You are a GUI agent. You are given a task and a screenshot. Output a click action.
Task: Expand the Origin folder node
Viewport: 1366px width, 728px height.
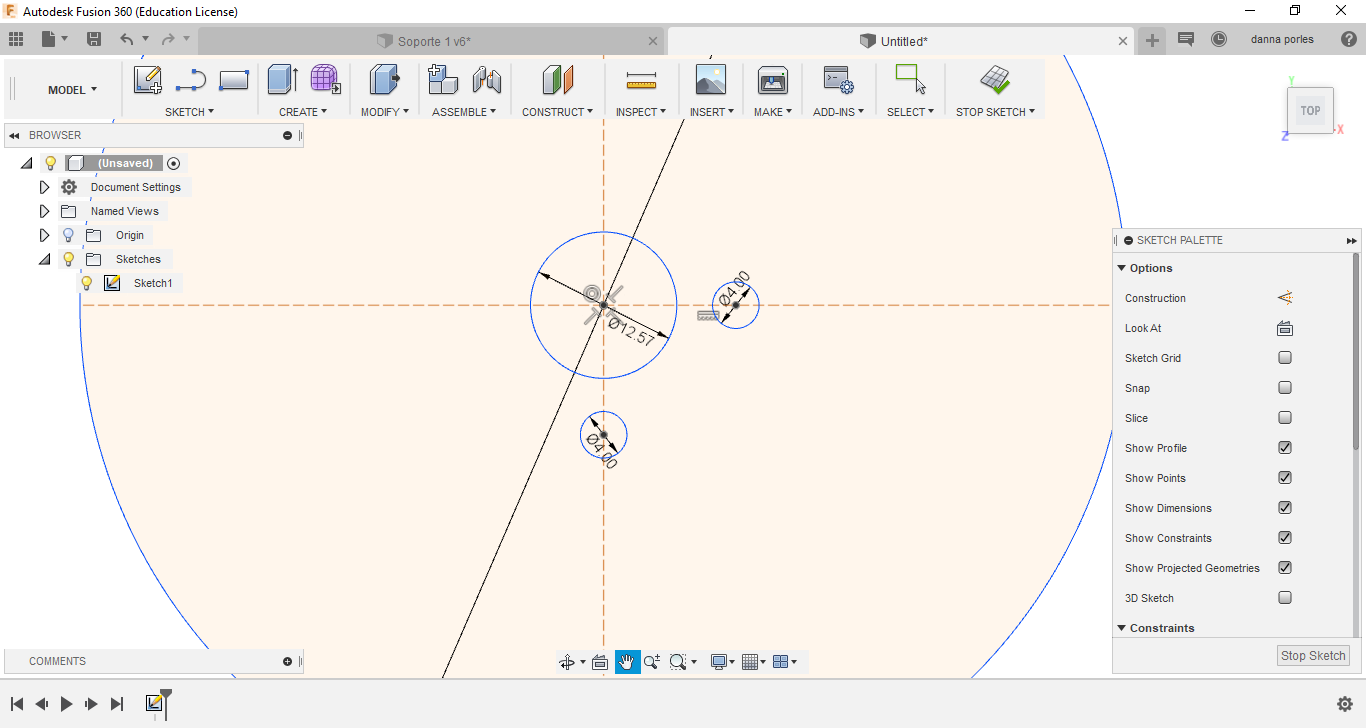pos(44,235)
